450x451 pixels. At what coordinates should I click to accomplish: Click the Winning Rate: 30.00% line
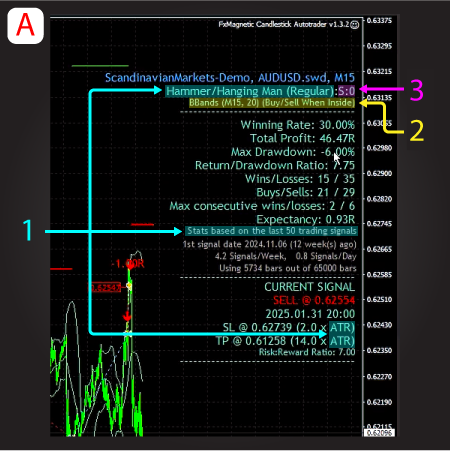coord(298,125)
